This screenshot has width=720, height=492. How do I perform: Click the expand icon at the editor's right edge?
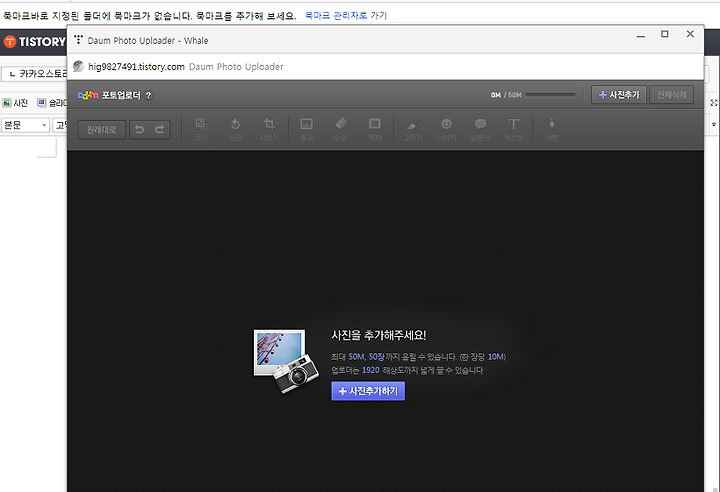(714, 103)
